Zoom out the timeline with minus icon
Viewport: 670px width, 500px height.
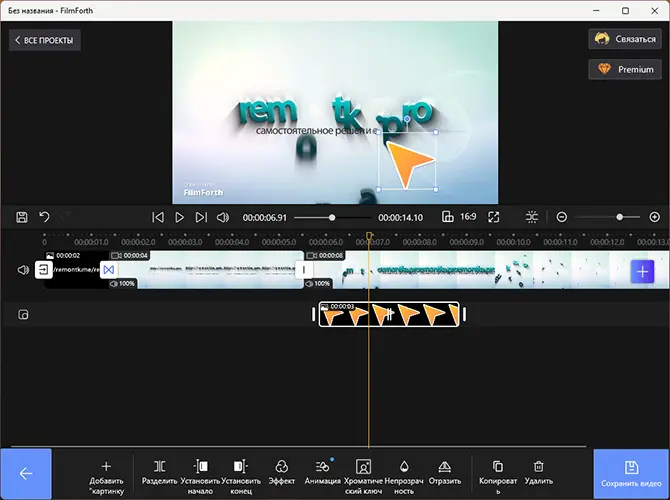coord(561,217)
